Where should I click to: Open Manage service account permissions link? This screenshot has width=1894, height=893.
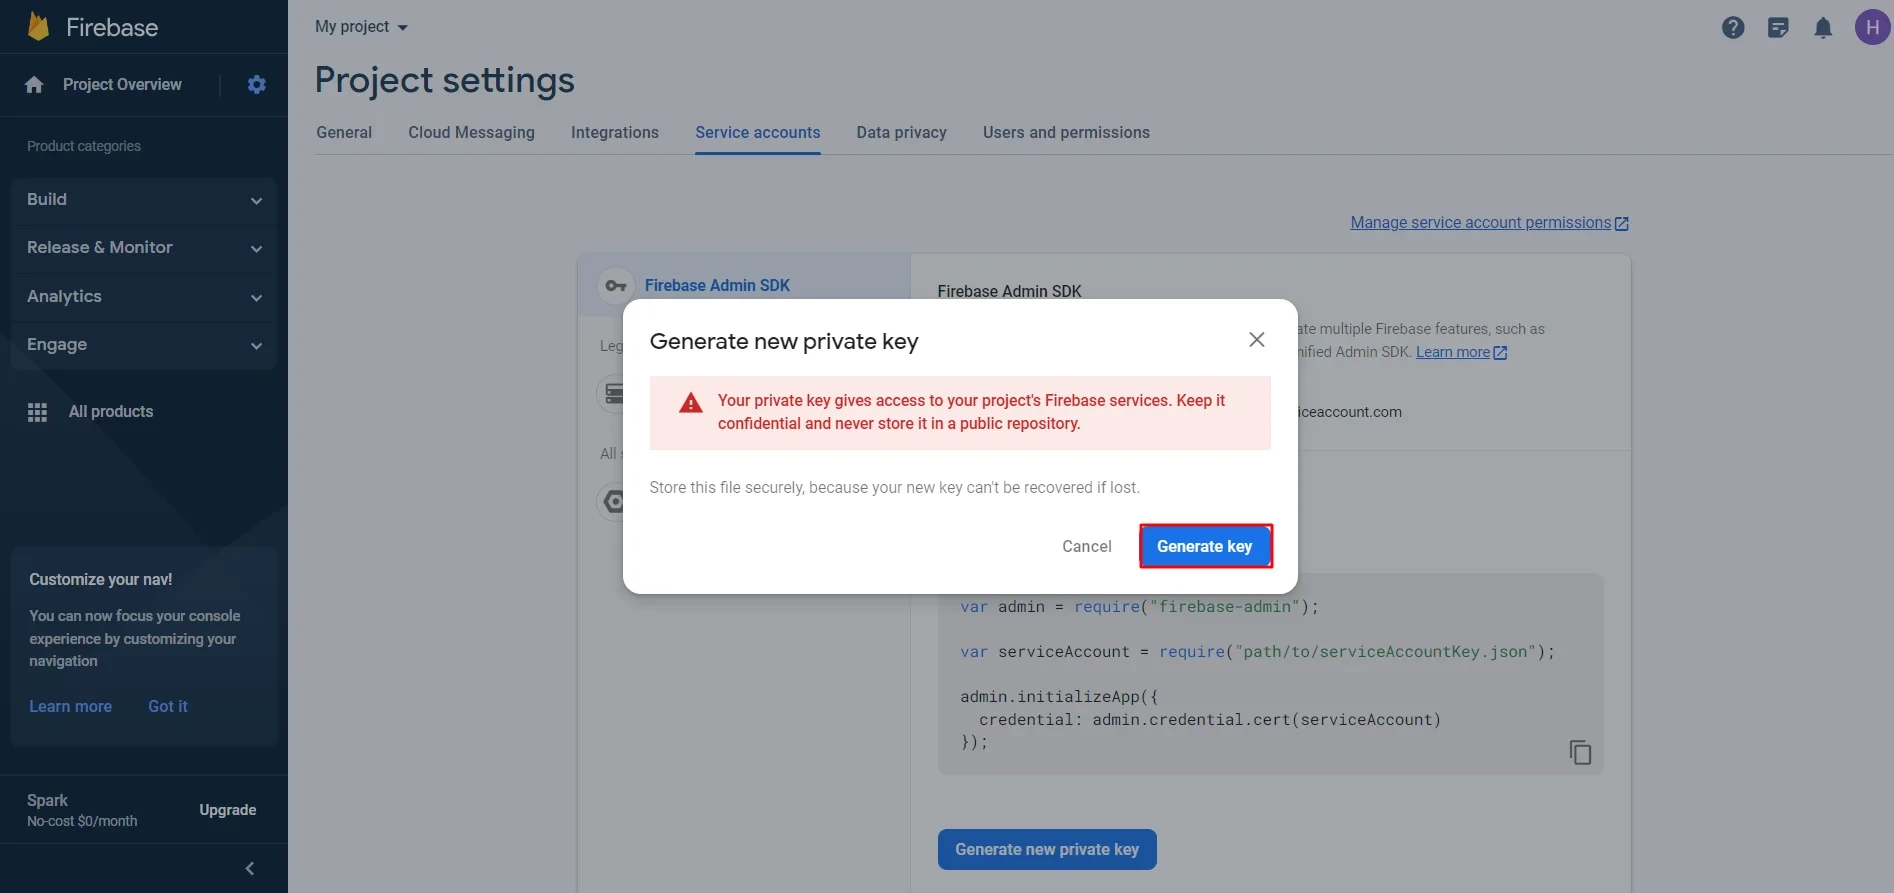click(x=1481, y=223)
